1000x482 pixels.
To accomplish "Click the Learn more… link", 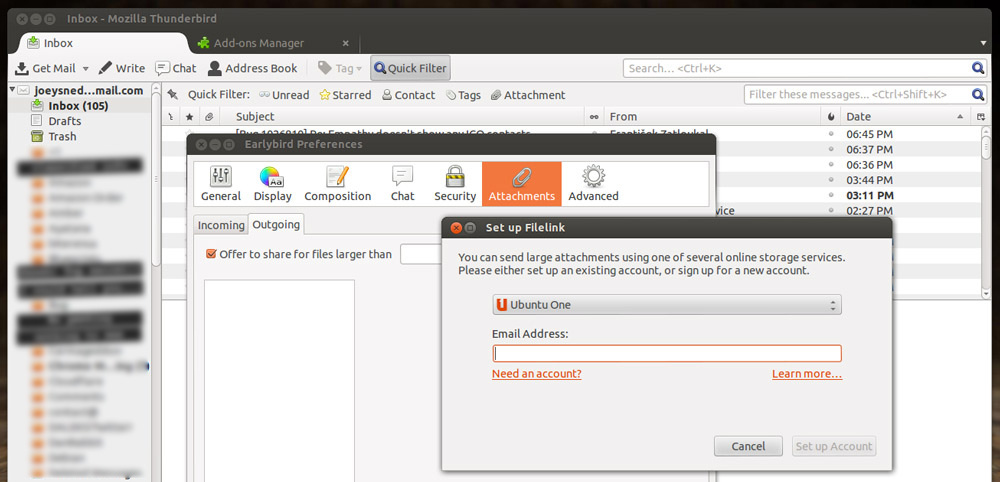I will [x=807, y=374].
